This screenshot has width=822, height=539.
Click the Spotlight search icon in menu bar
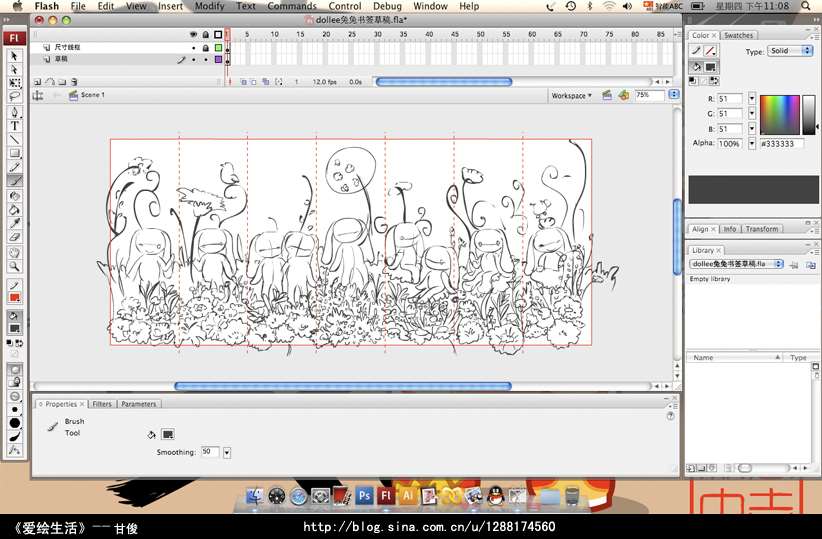coord(806,6)
